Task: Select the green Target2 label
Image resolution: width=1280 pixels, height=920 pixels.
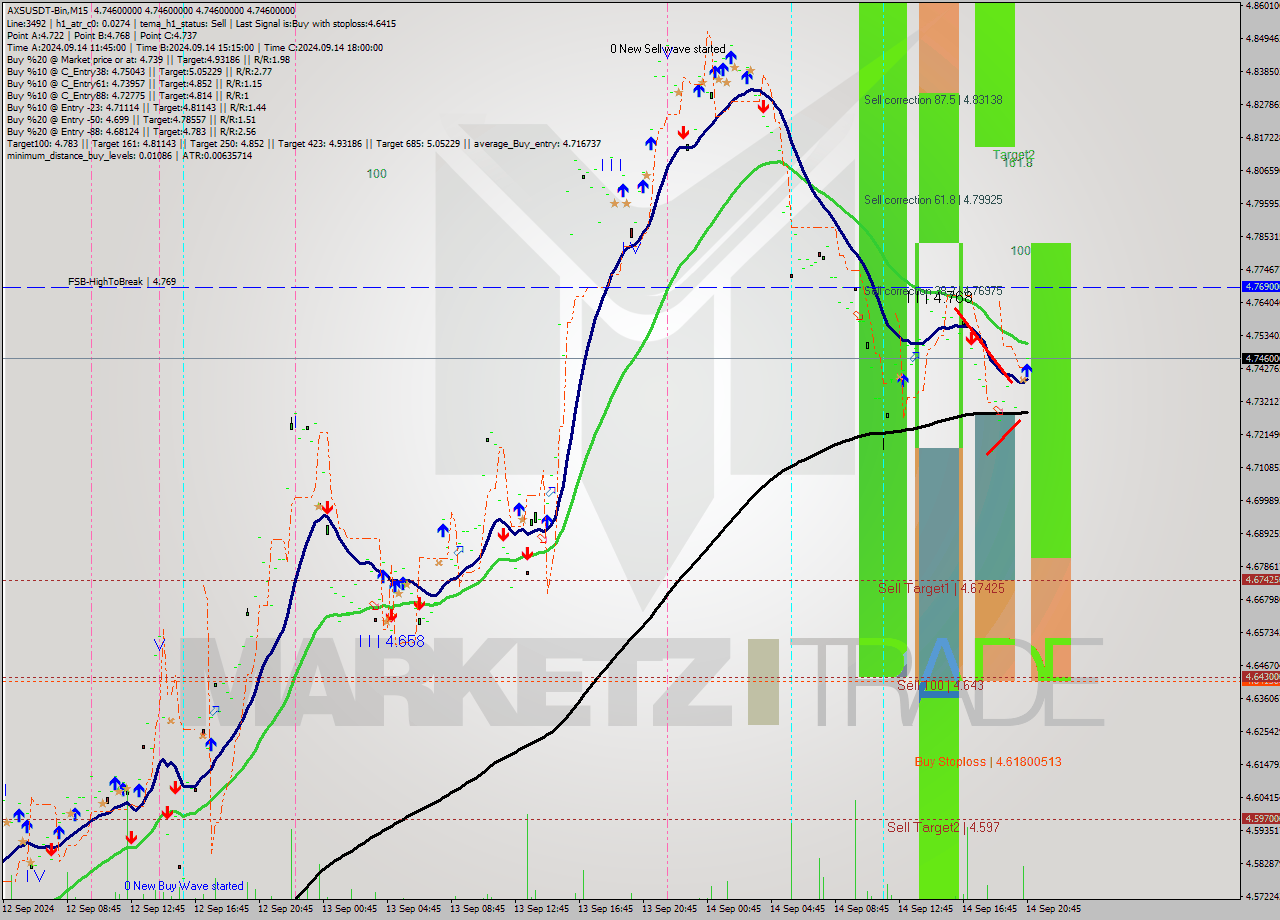Action: coord(1013,155)
